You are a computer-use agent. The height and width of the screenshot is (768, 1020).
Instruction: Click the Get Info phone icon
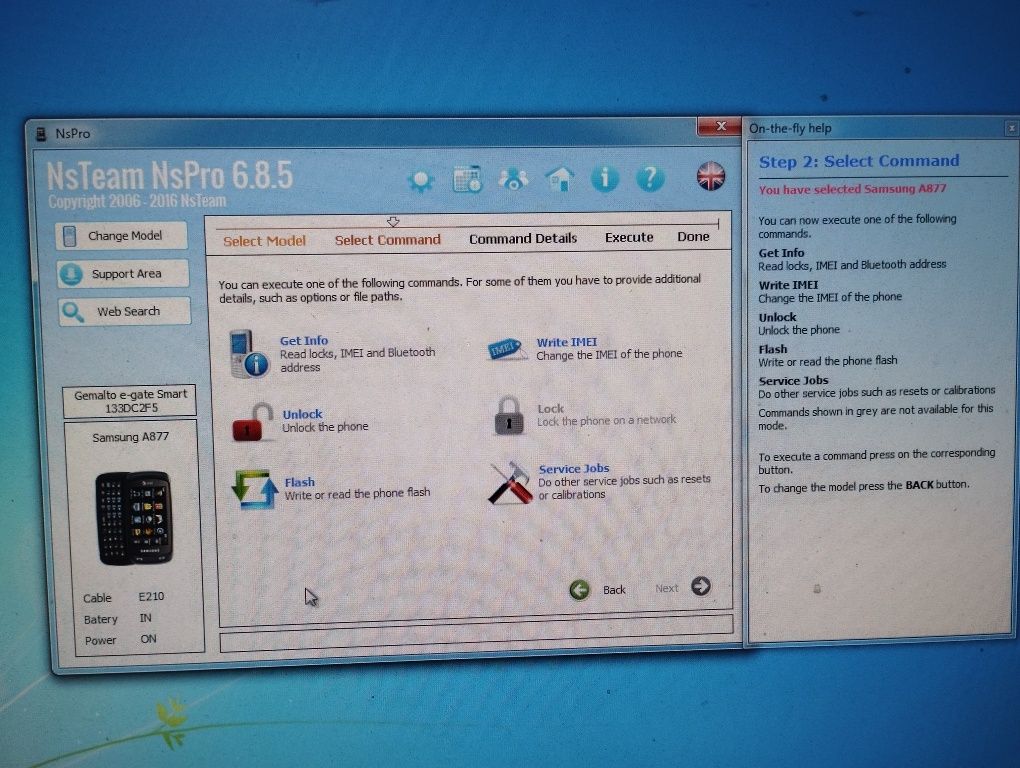coord(249,354)
